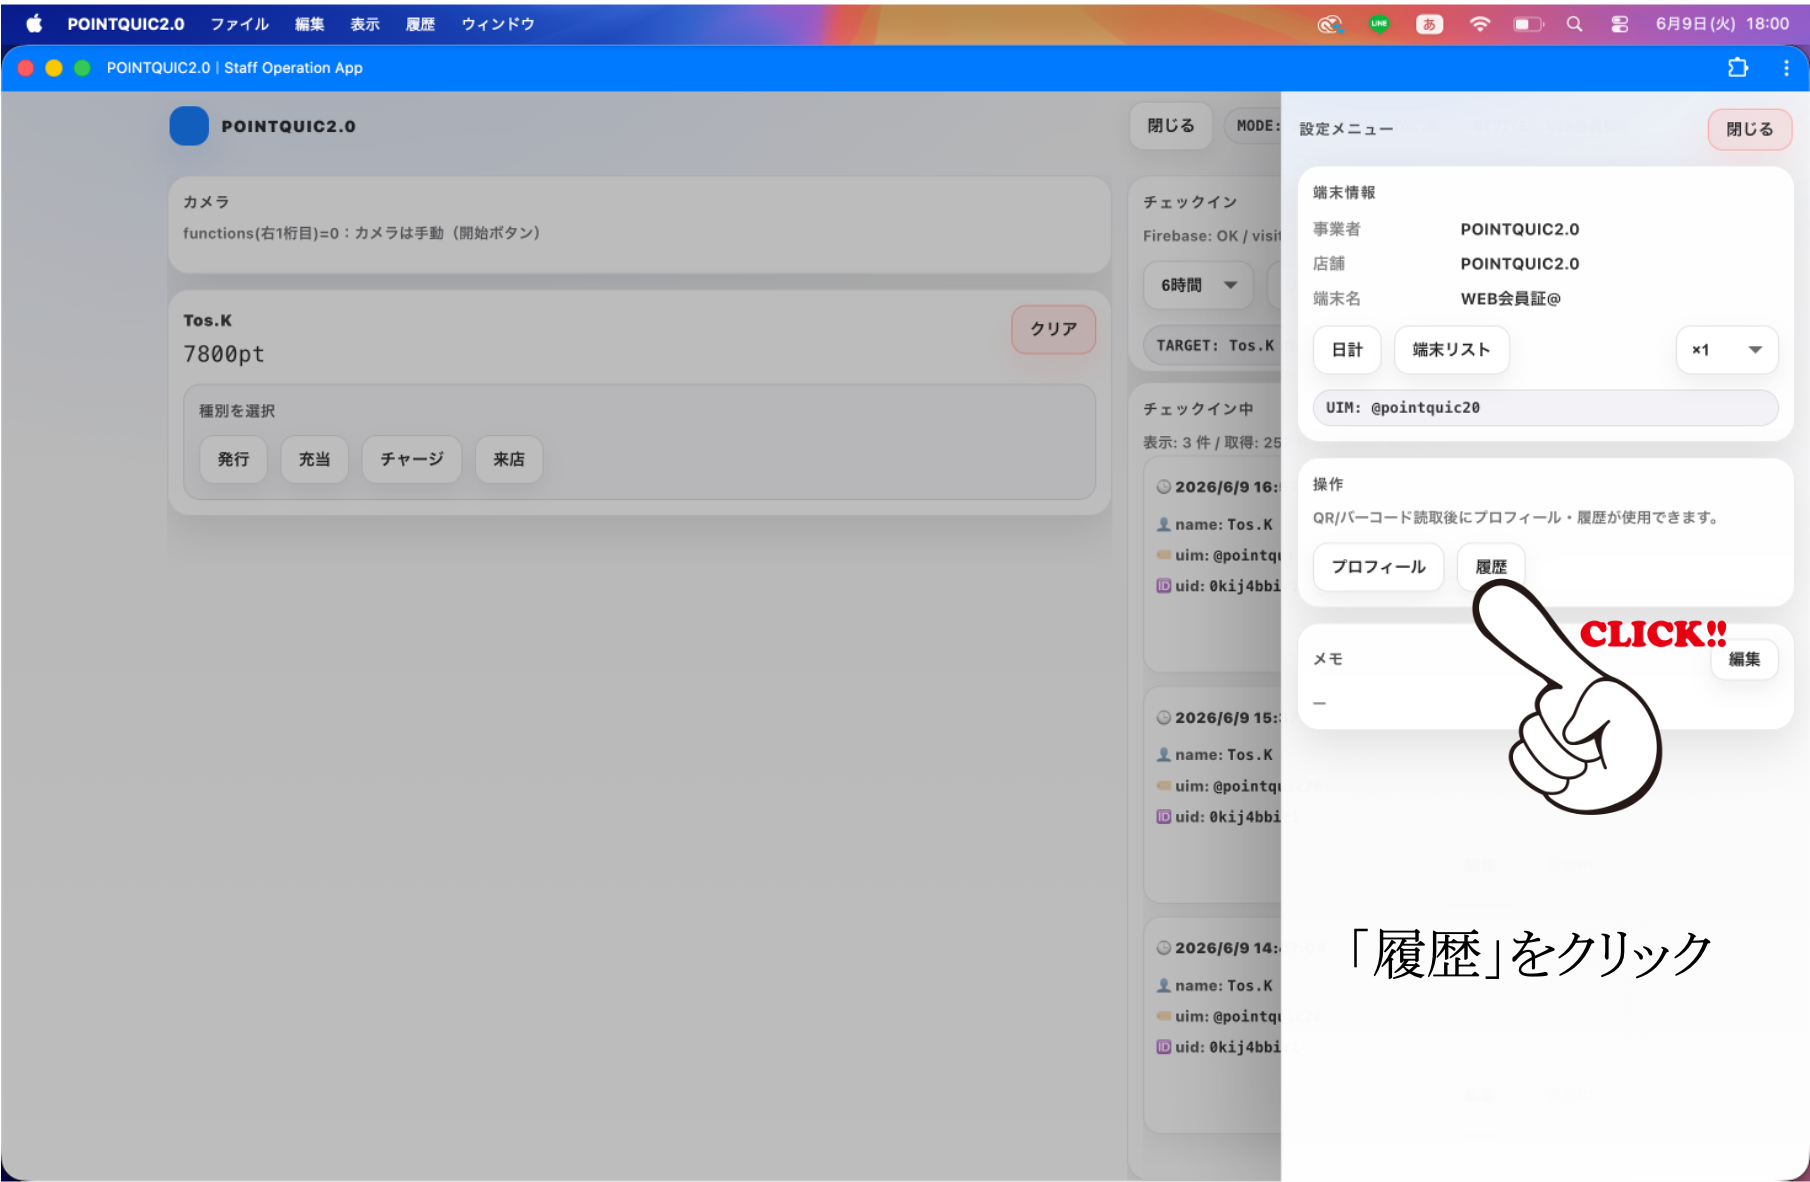Click the Creative Cloud menu bar icon
1810x1182 pixels.
(1329, 24)
